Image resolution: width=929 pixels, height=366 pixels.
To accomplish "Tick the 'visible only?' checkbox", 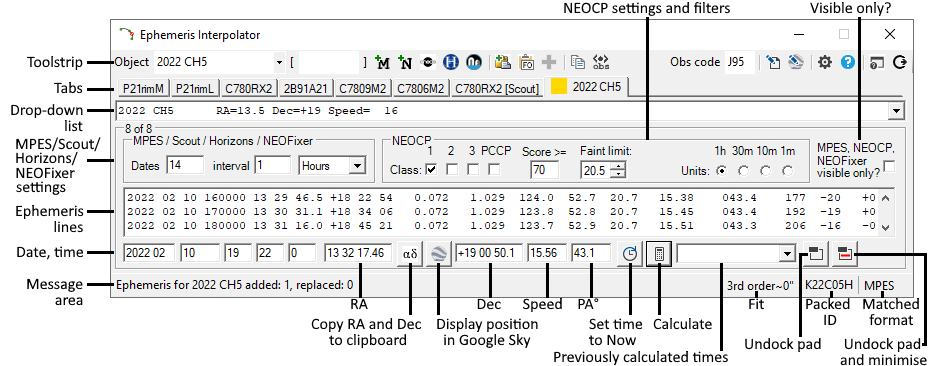I will coord(889,167).
